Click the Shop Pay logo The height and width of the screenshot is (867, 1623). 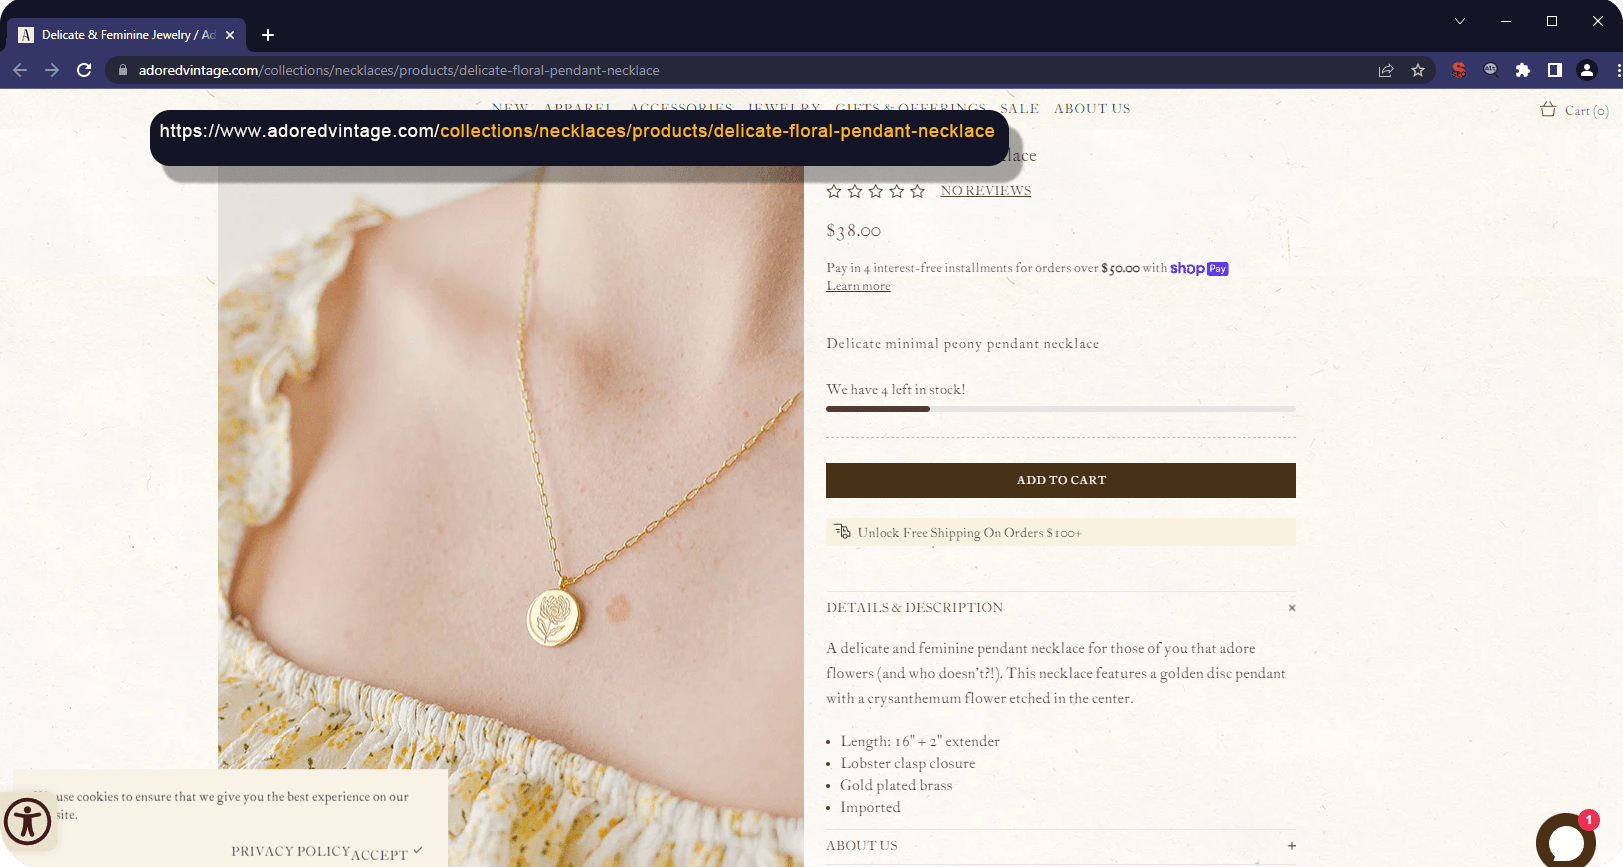(1199, 268)
